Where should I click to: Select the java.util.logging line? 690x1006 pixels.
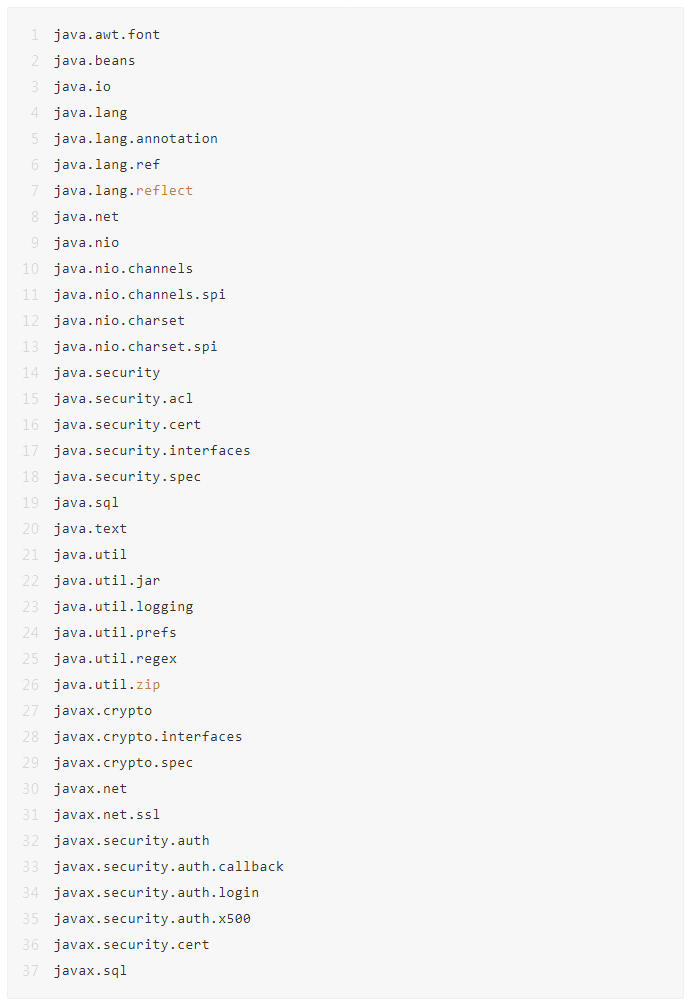coord(123,607)
